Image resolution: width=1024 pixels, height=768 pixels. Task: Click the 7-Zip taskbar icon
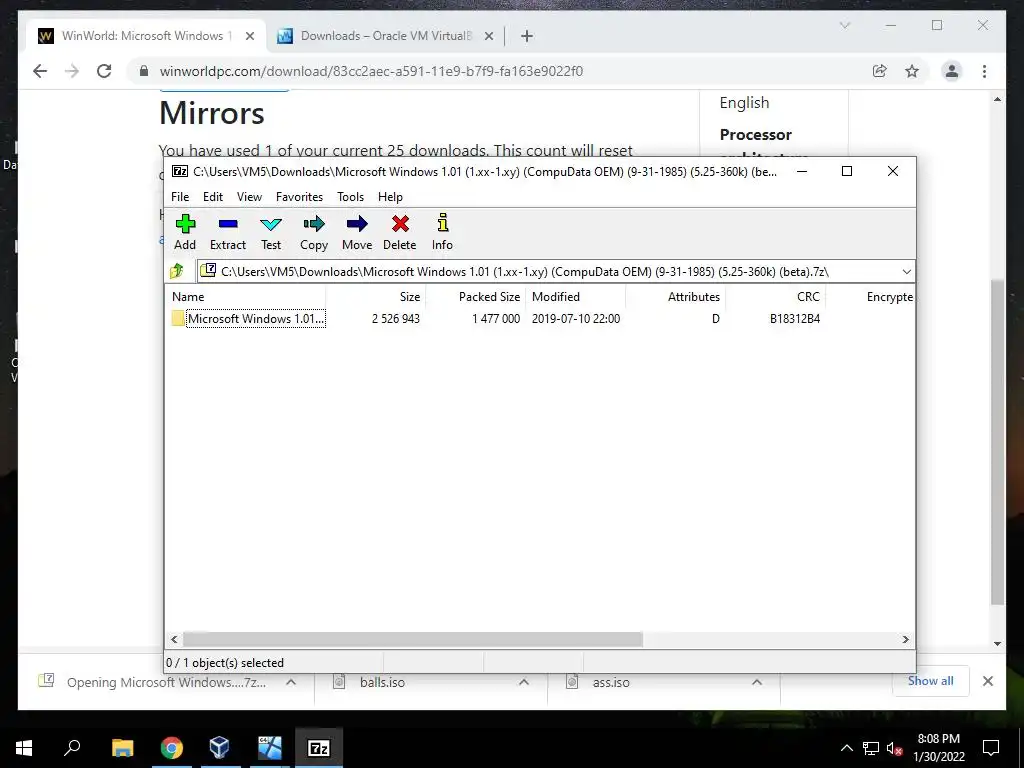[318, 748]
